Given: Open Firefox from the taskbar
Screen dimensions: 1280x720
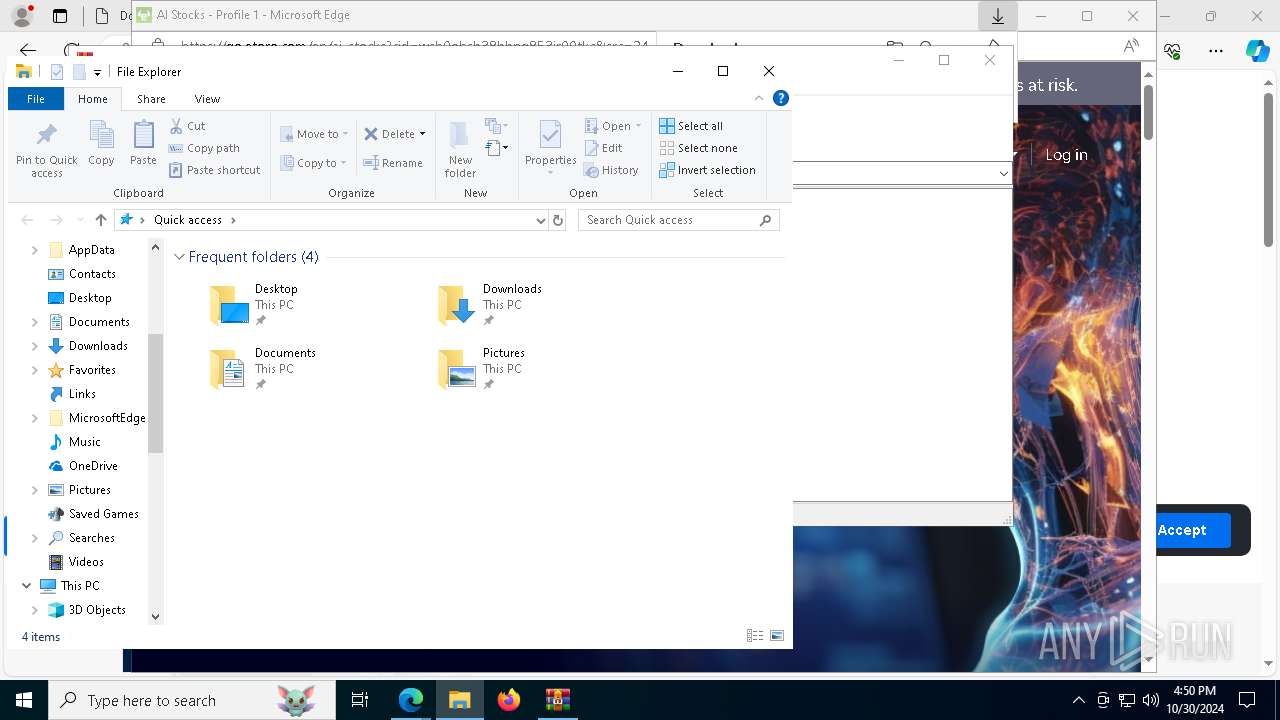Looking at the screenshot, I should [509, 700].
